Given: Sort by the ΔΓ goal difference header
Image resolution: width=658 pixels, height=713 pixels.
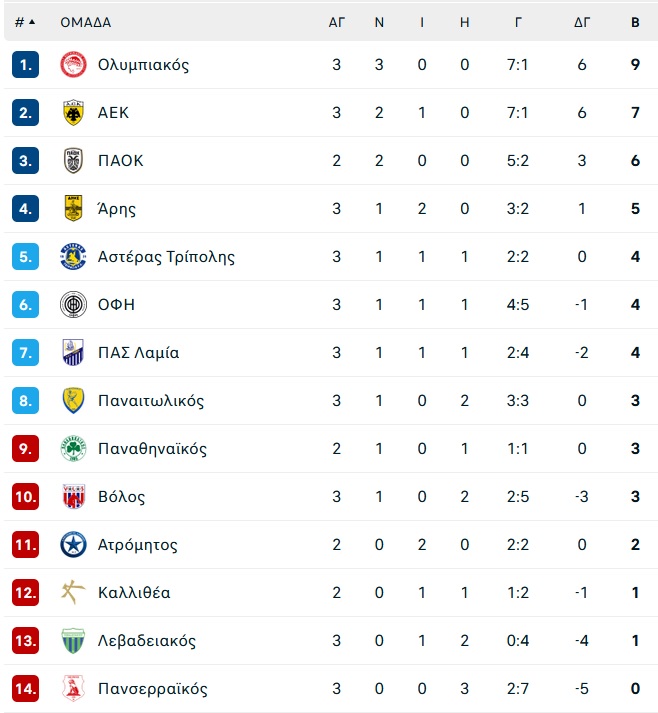Looking at the screenshot, I should tap(582, 22).
